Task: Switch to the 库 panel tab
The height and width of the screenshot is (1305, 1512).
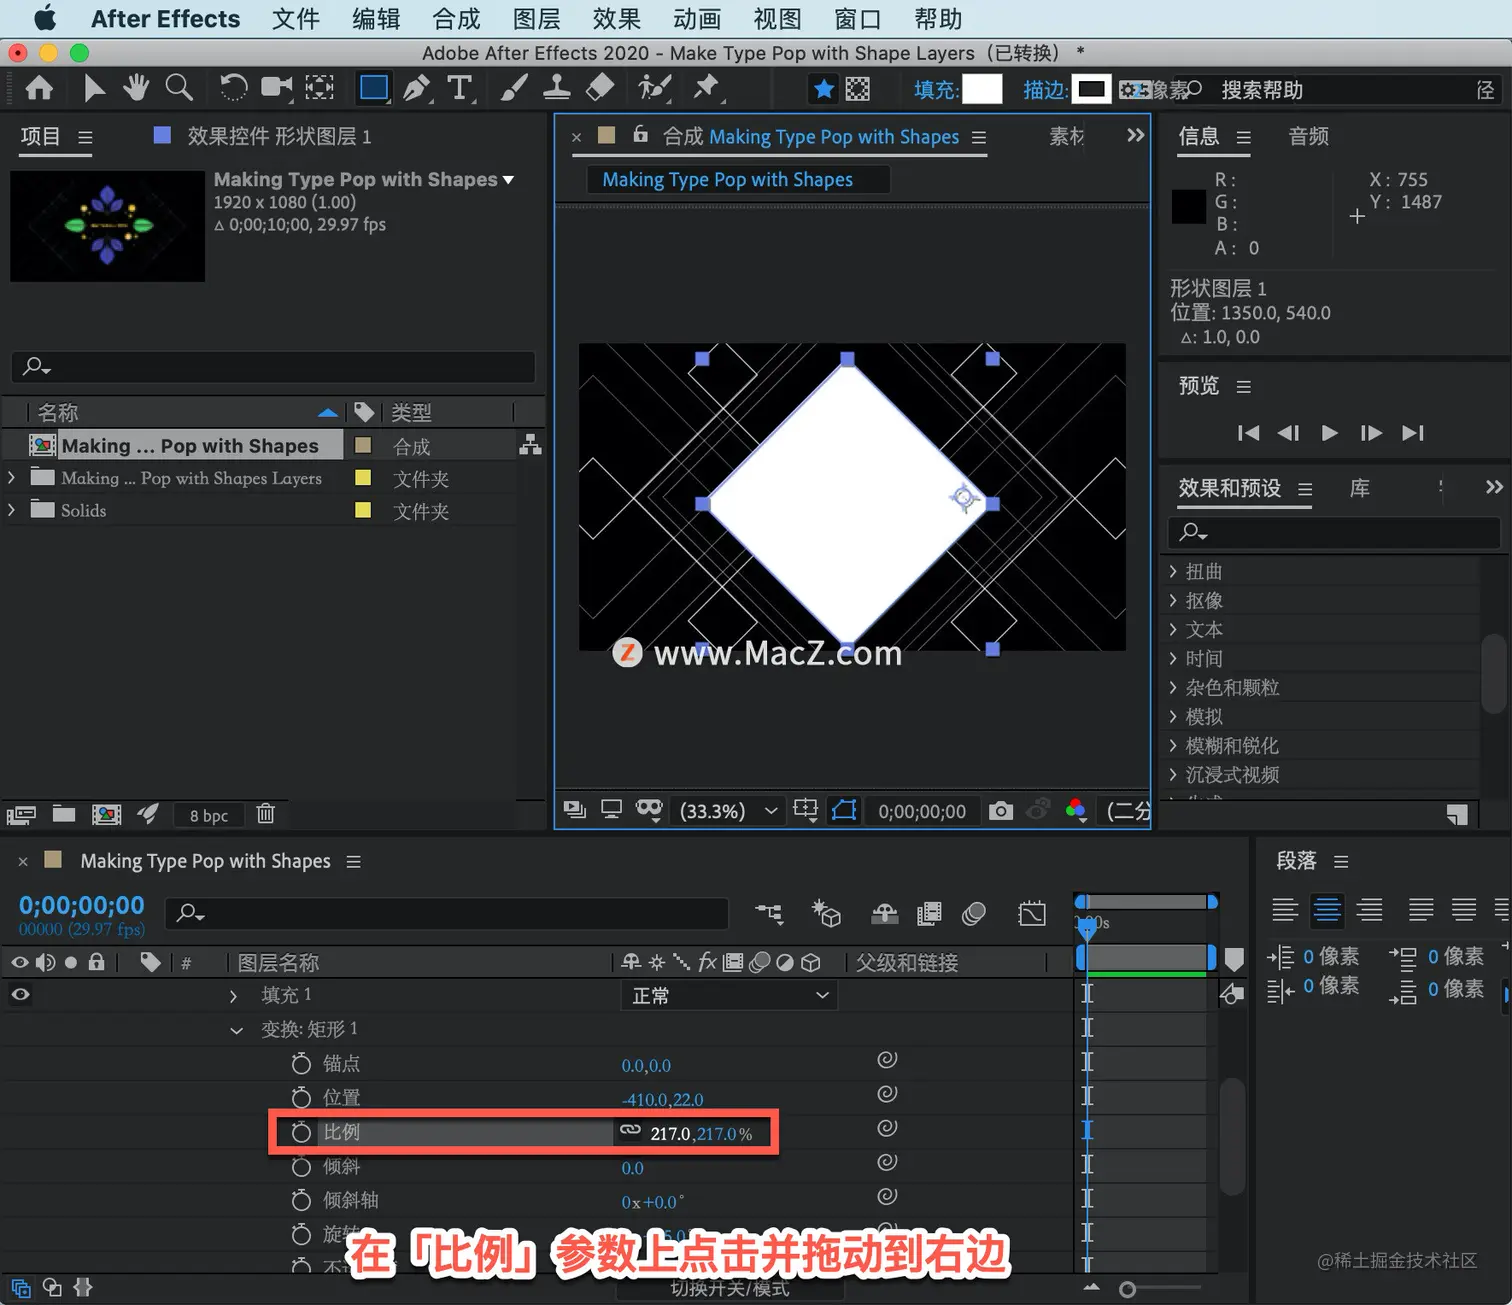Action: 1359,488
